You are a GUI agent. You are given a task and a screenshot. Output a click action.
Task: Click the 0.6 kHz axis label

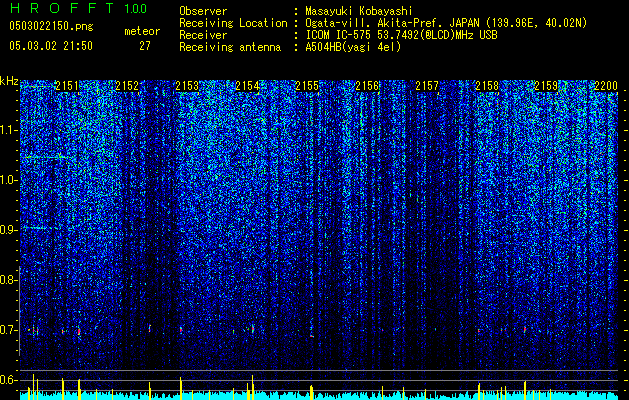[8, 380]
